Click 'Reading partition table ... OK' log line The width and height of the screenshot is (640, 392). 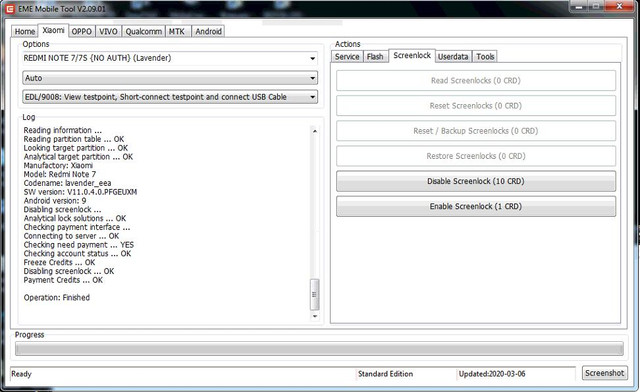(x=74, y=139)
